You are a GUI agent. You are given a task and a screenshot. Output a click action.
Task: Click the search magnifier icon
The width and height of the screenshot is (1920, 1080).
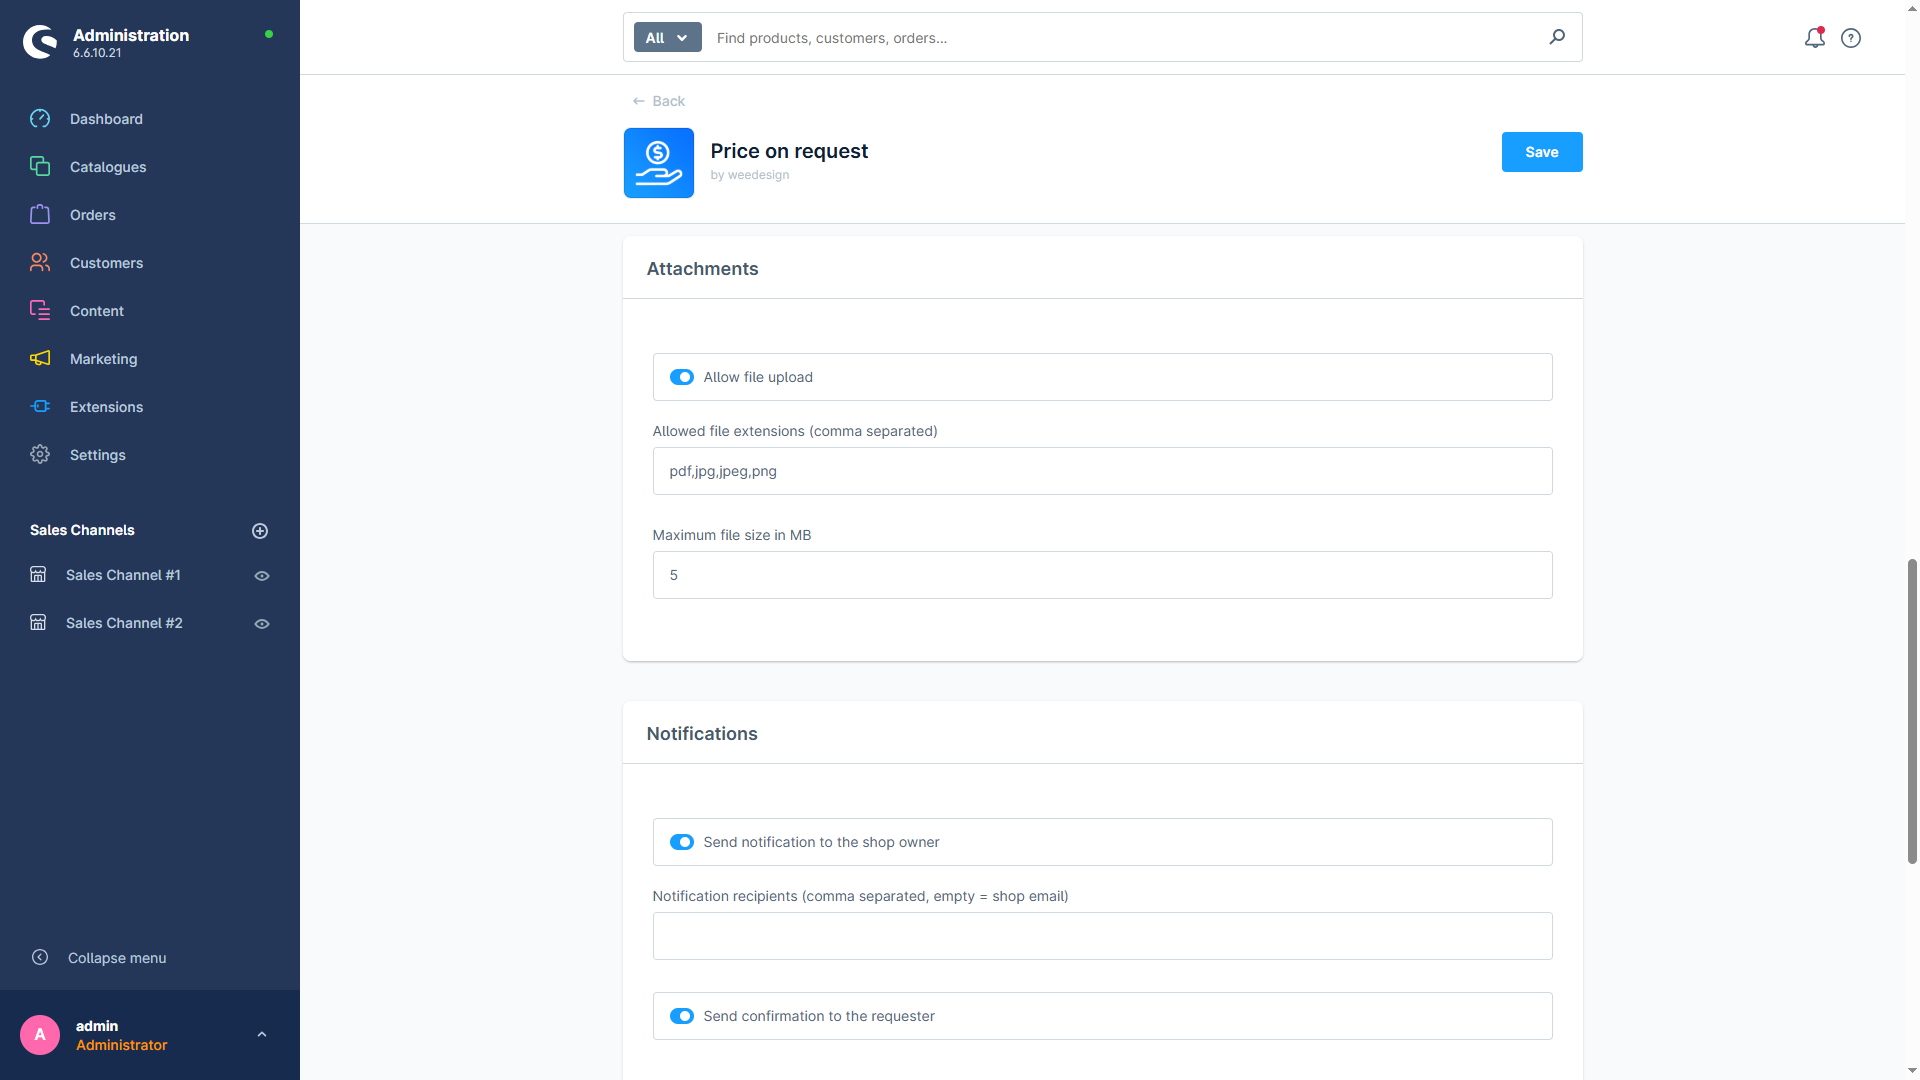coord(1557,37)
